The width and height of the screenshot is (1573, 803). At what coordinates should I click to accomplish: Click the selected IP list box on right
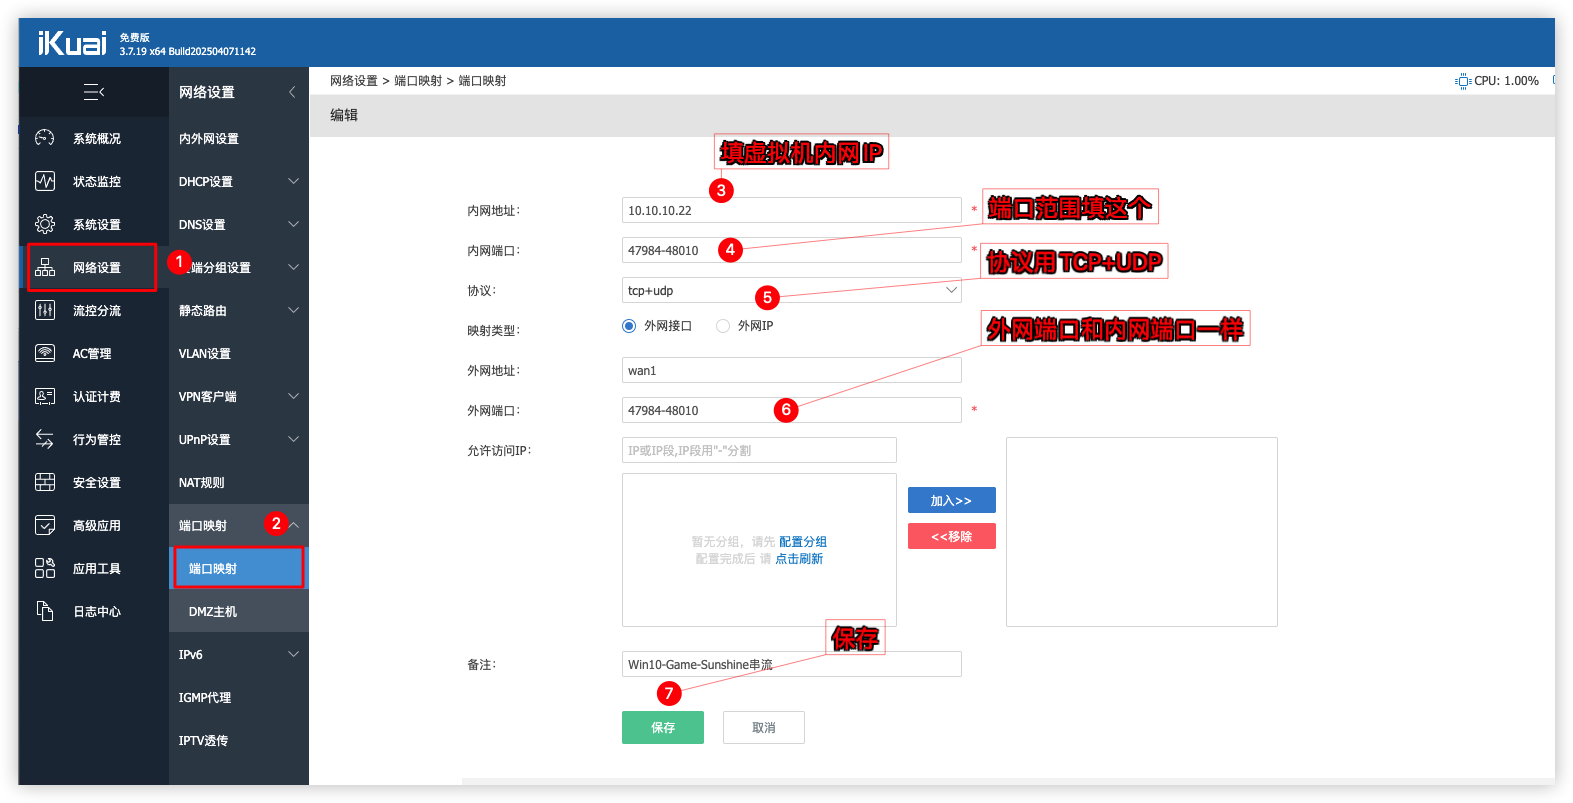pos(1142,532)
